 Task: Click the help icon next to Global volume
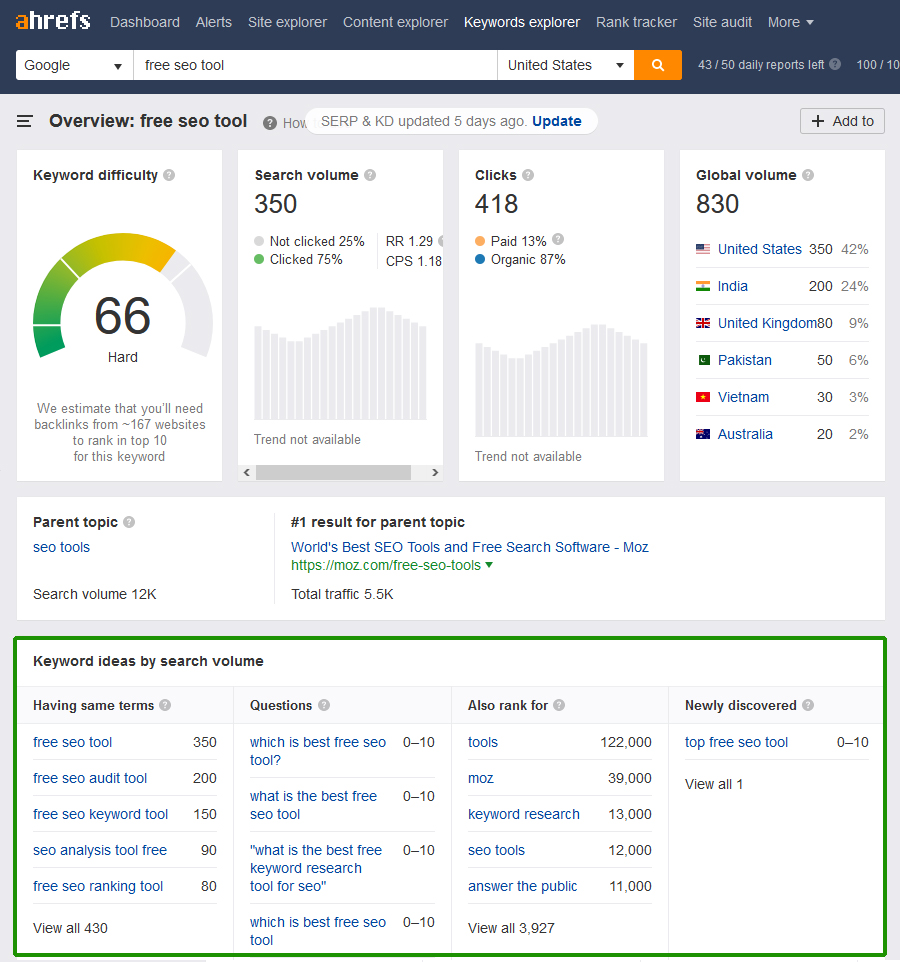[x=808, y=175]
